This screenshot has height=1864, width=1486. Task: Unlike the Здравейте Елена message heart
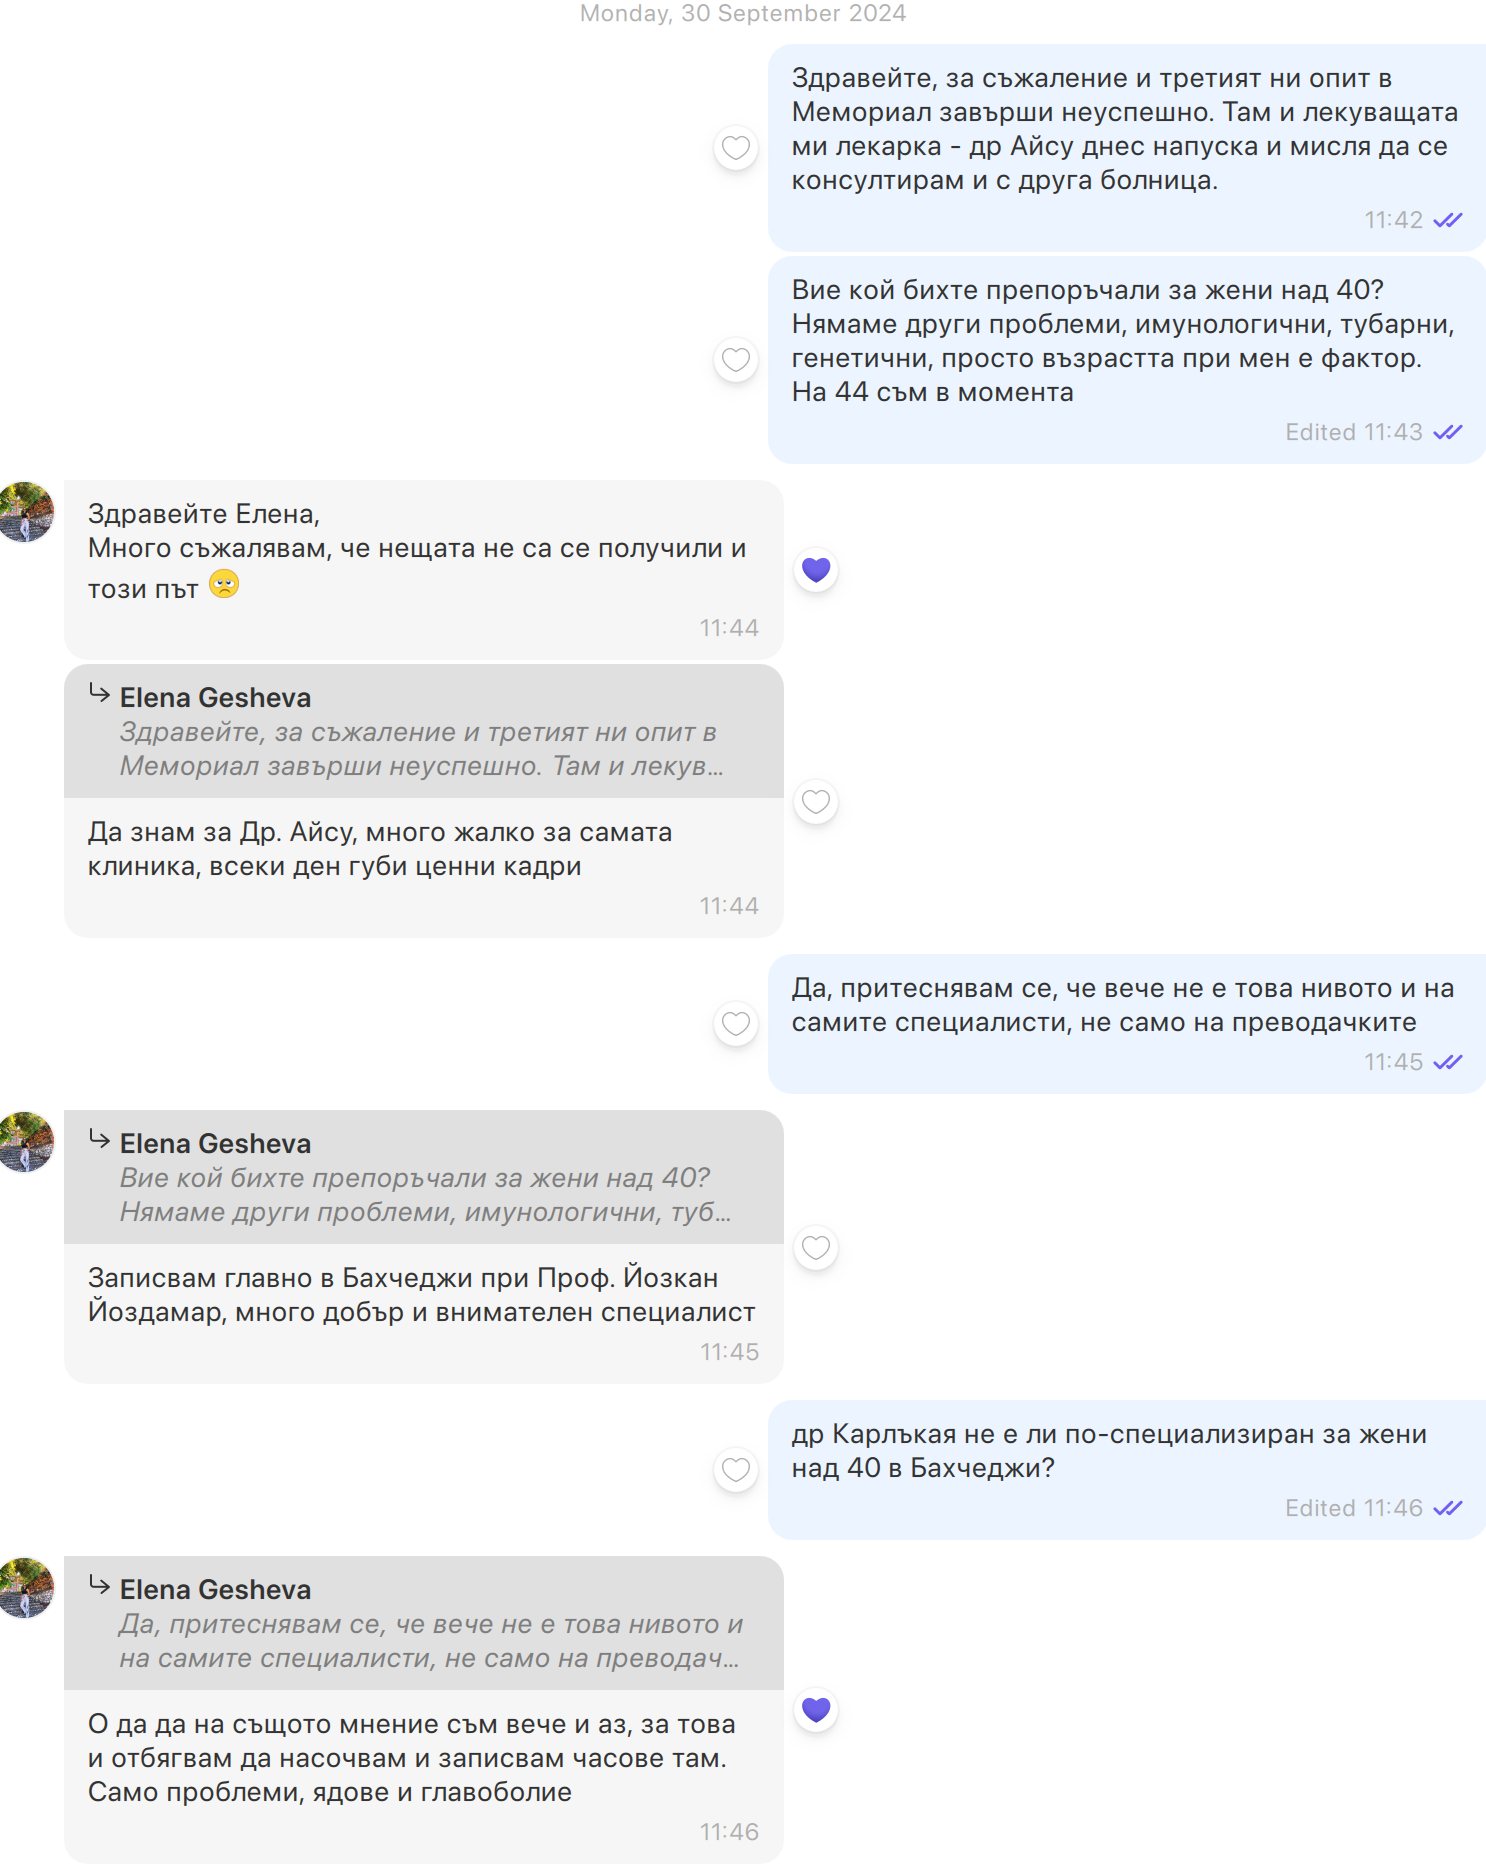coord(816,570)
